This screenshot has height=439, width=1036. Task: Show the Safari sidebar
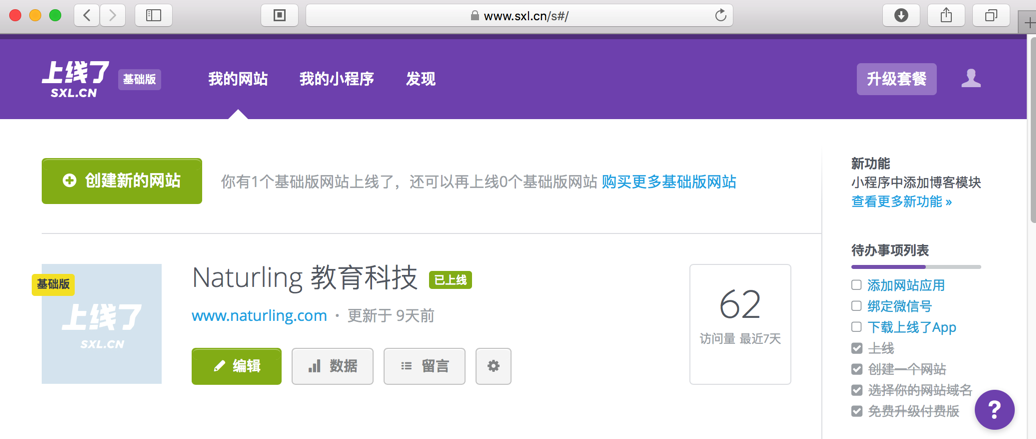[153, 15]
